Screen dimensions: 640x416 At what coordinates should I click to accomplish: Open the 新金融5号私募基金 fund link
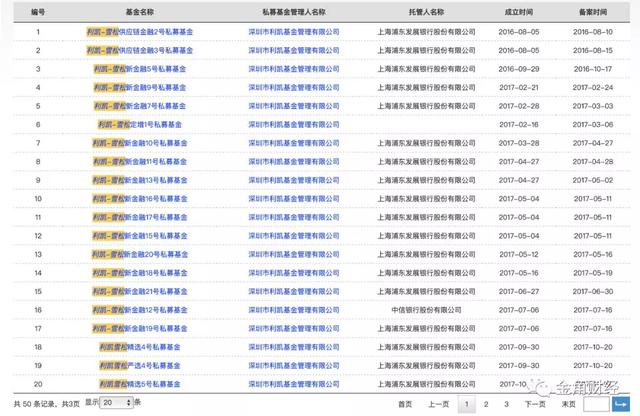(140, 69)
